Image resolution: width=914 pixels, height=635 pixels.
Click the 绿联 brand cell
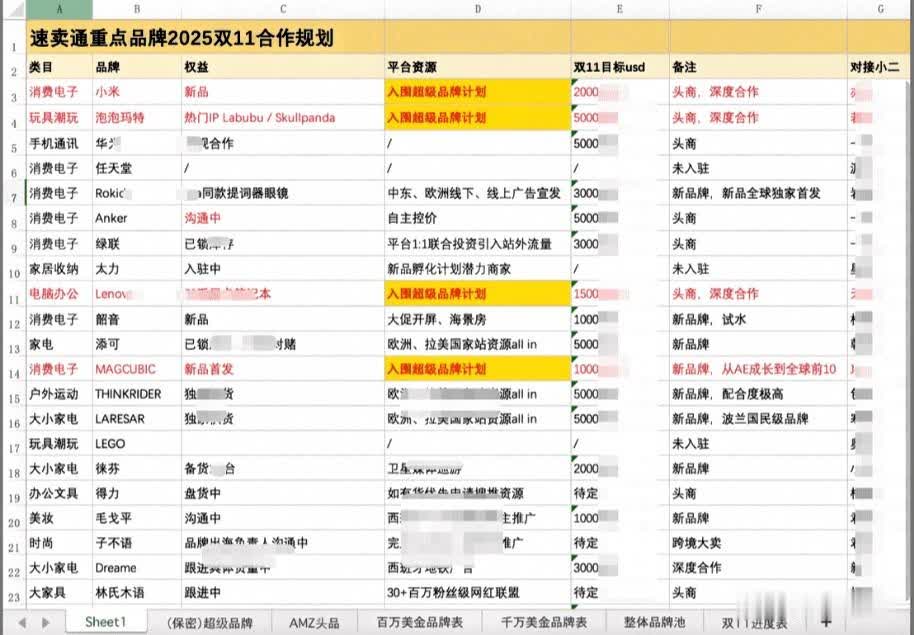click(137, 244)
